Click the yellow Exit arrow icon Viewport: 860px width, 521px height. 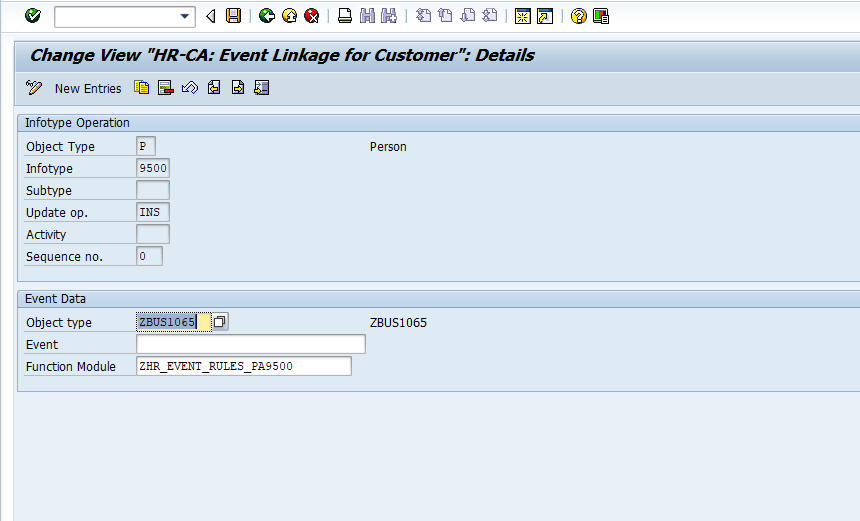290,16
